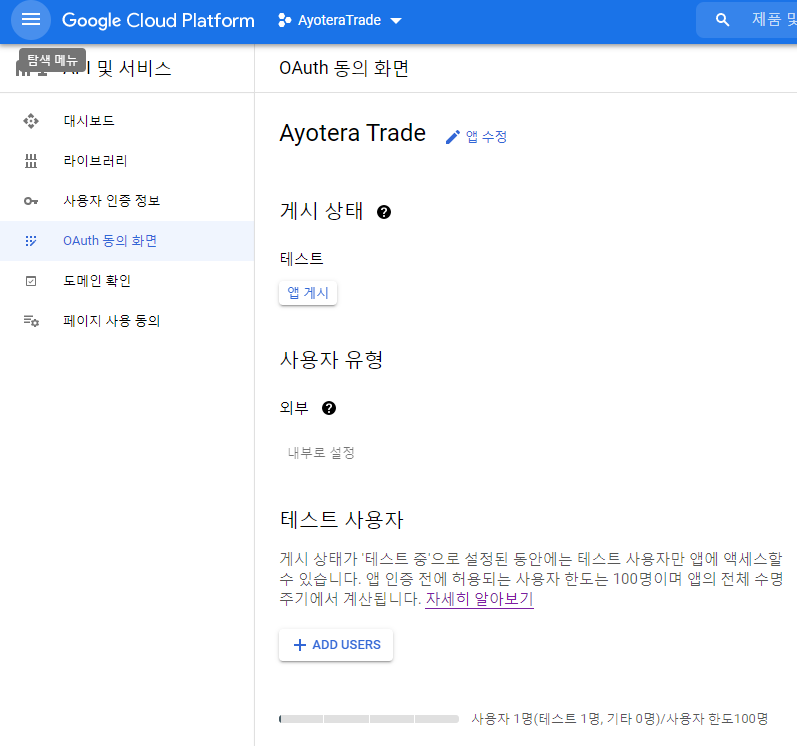Open the 대시보드 menu item

point(127,121)
